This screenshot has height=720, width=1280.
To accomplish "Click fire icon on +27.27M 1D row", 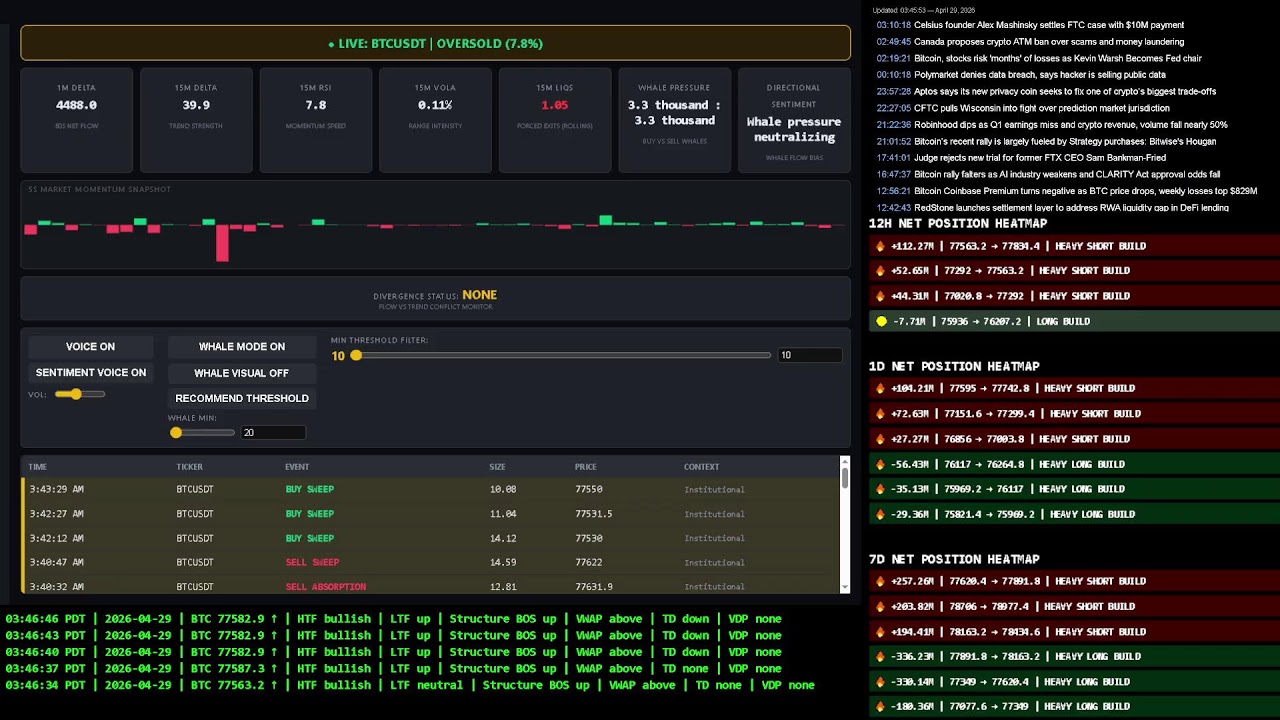I will [881, 439].
